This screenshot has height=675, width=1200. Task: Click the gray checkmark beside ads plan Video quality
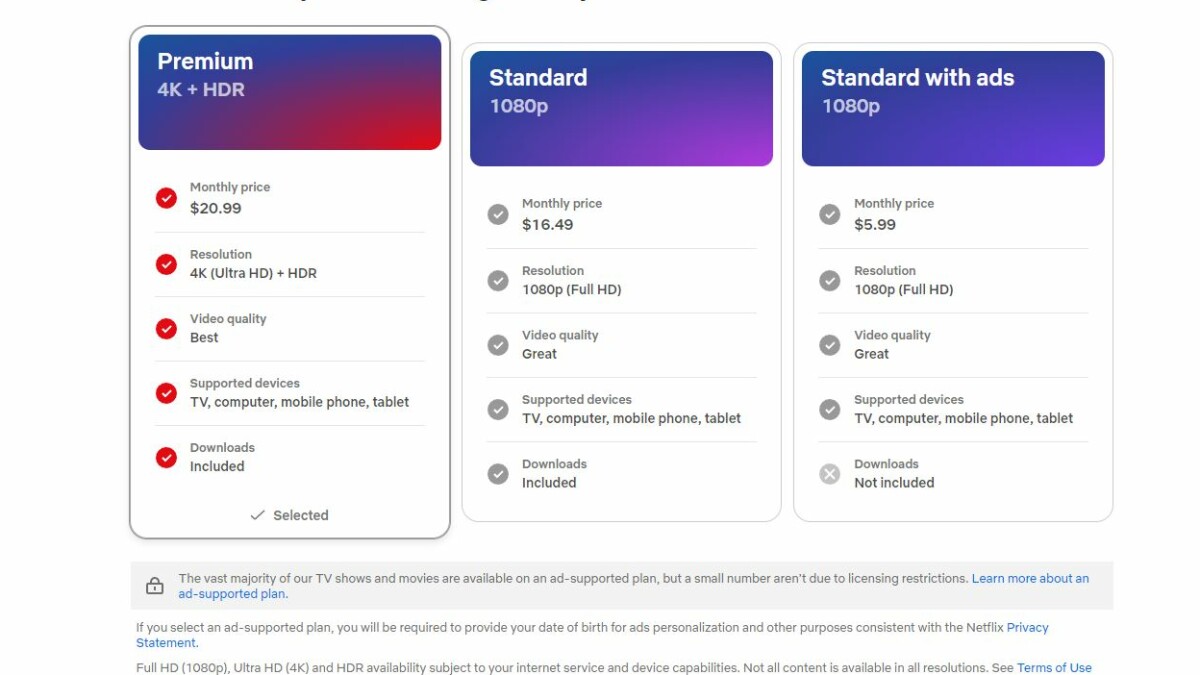[x=830, y=345]
